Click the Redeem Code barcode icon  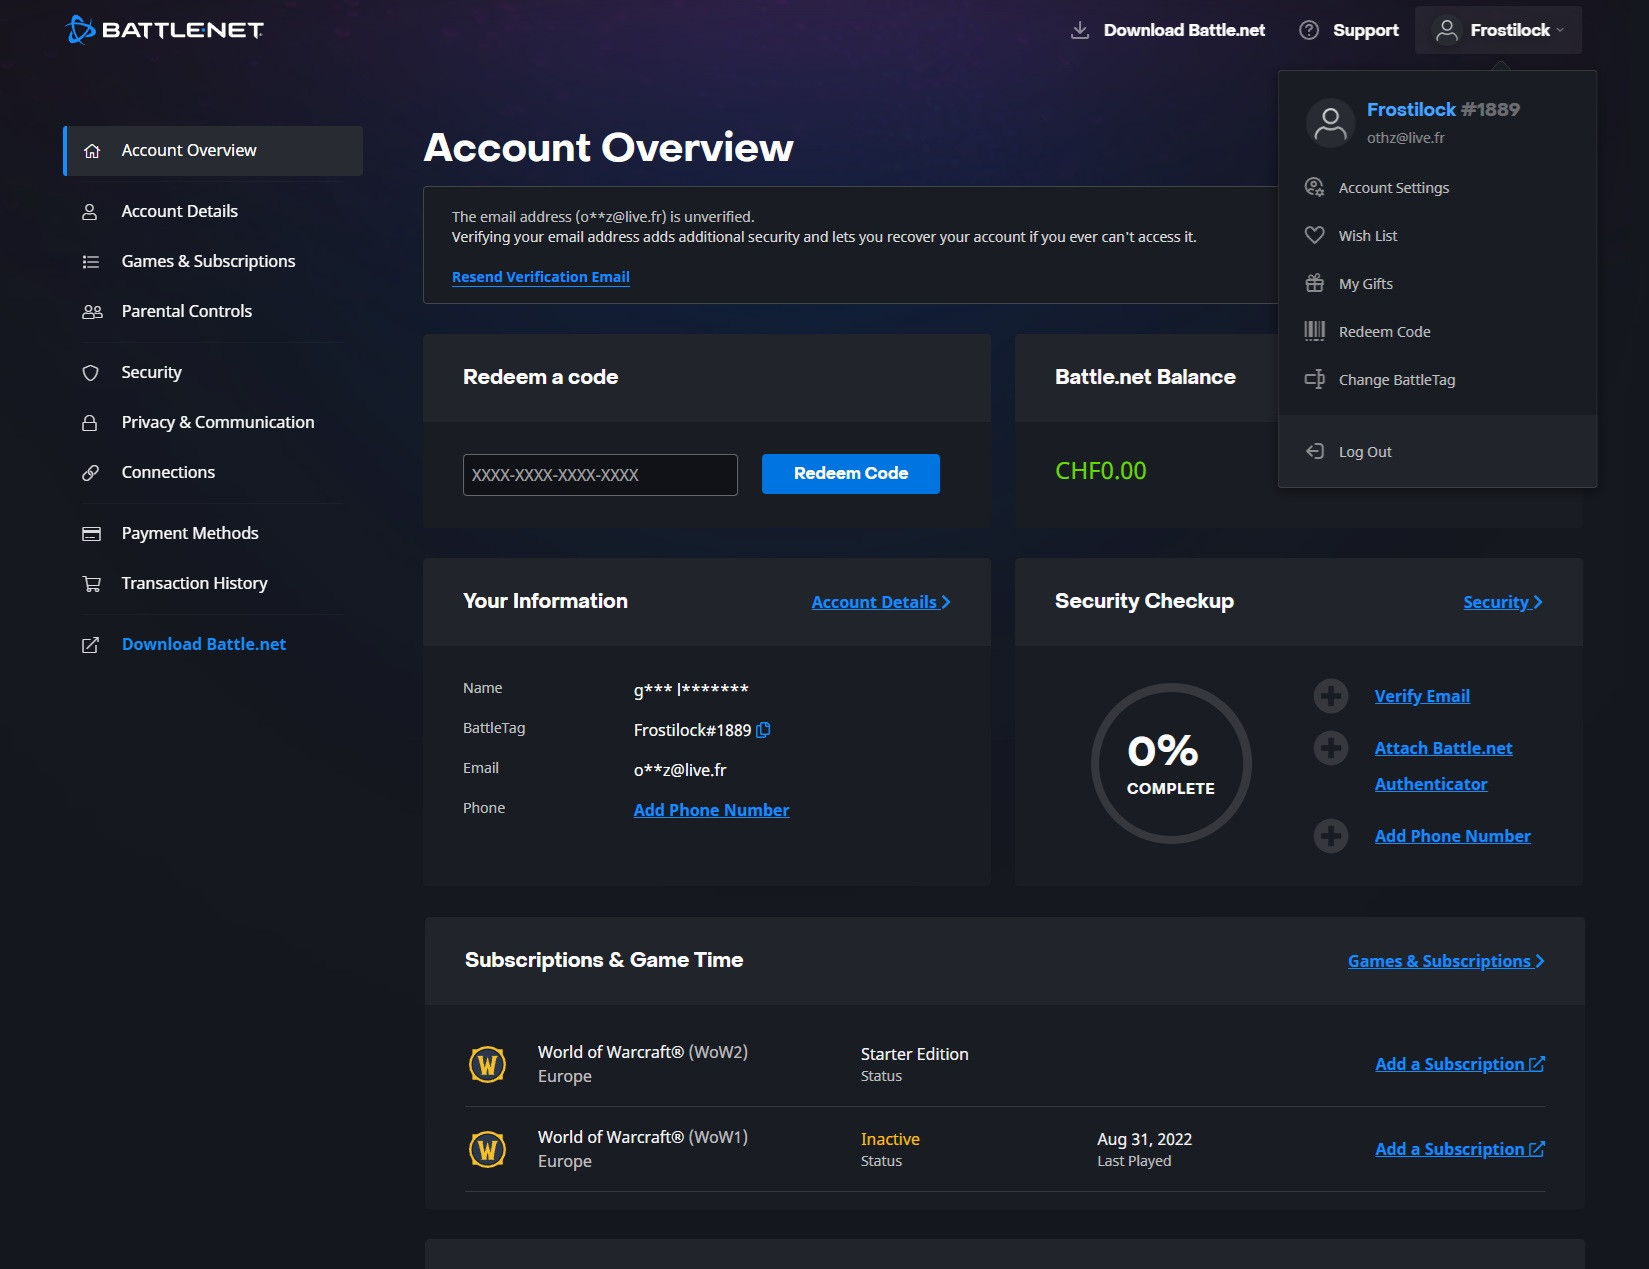click(1315, 331)
